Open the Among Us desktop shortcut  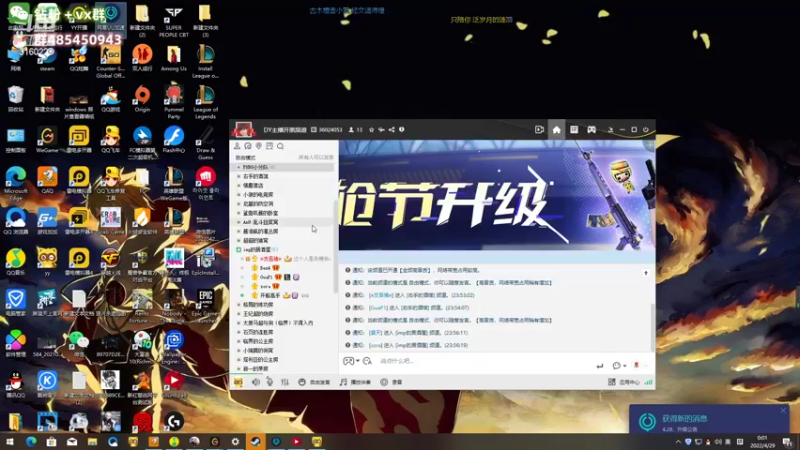[173, 59]
